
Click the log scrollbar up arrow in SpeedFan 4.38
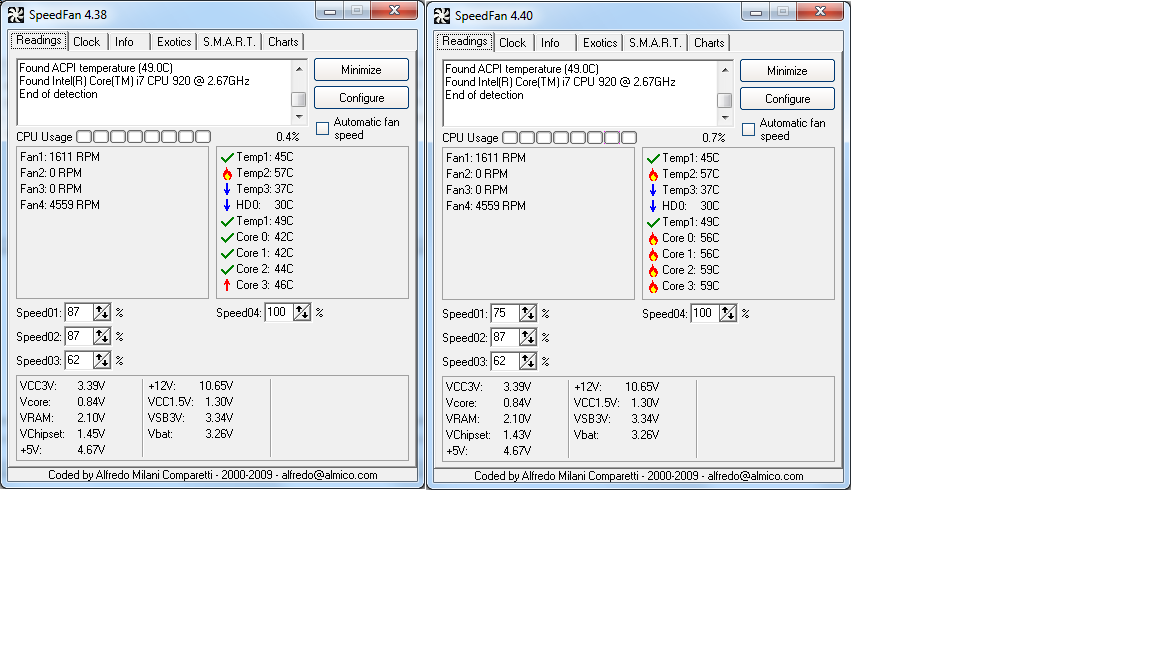tap(299, 68)
